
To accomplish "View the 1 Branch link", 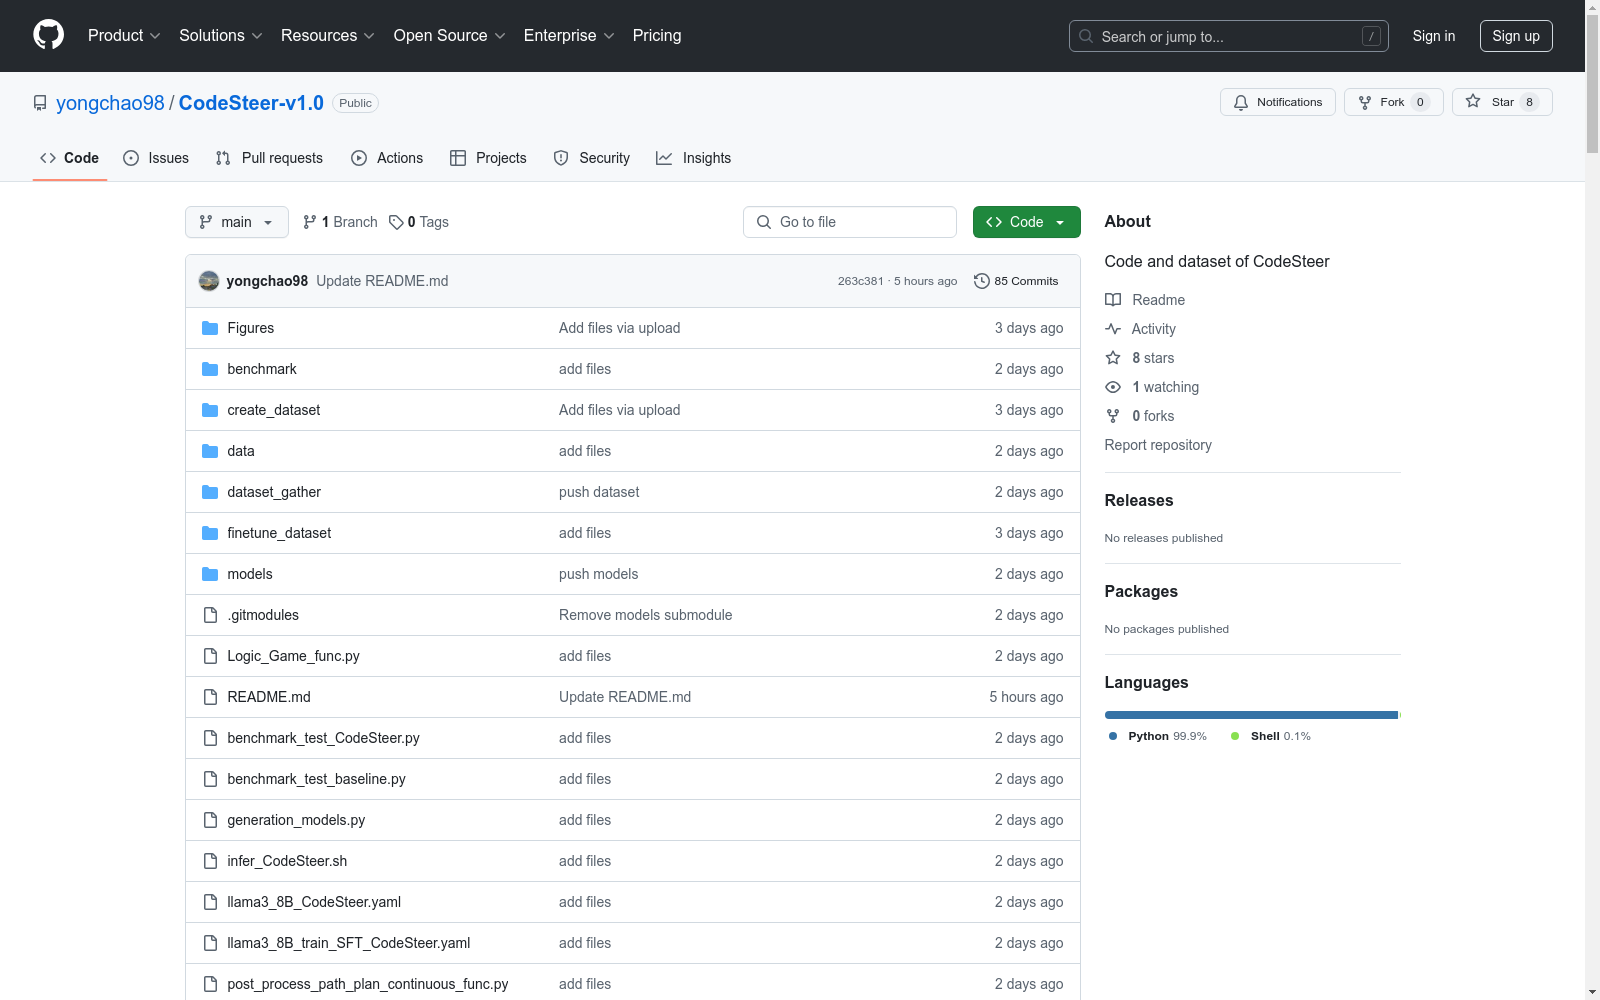I will (340, 222).
